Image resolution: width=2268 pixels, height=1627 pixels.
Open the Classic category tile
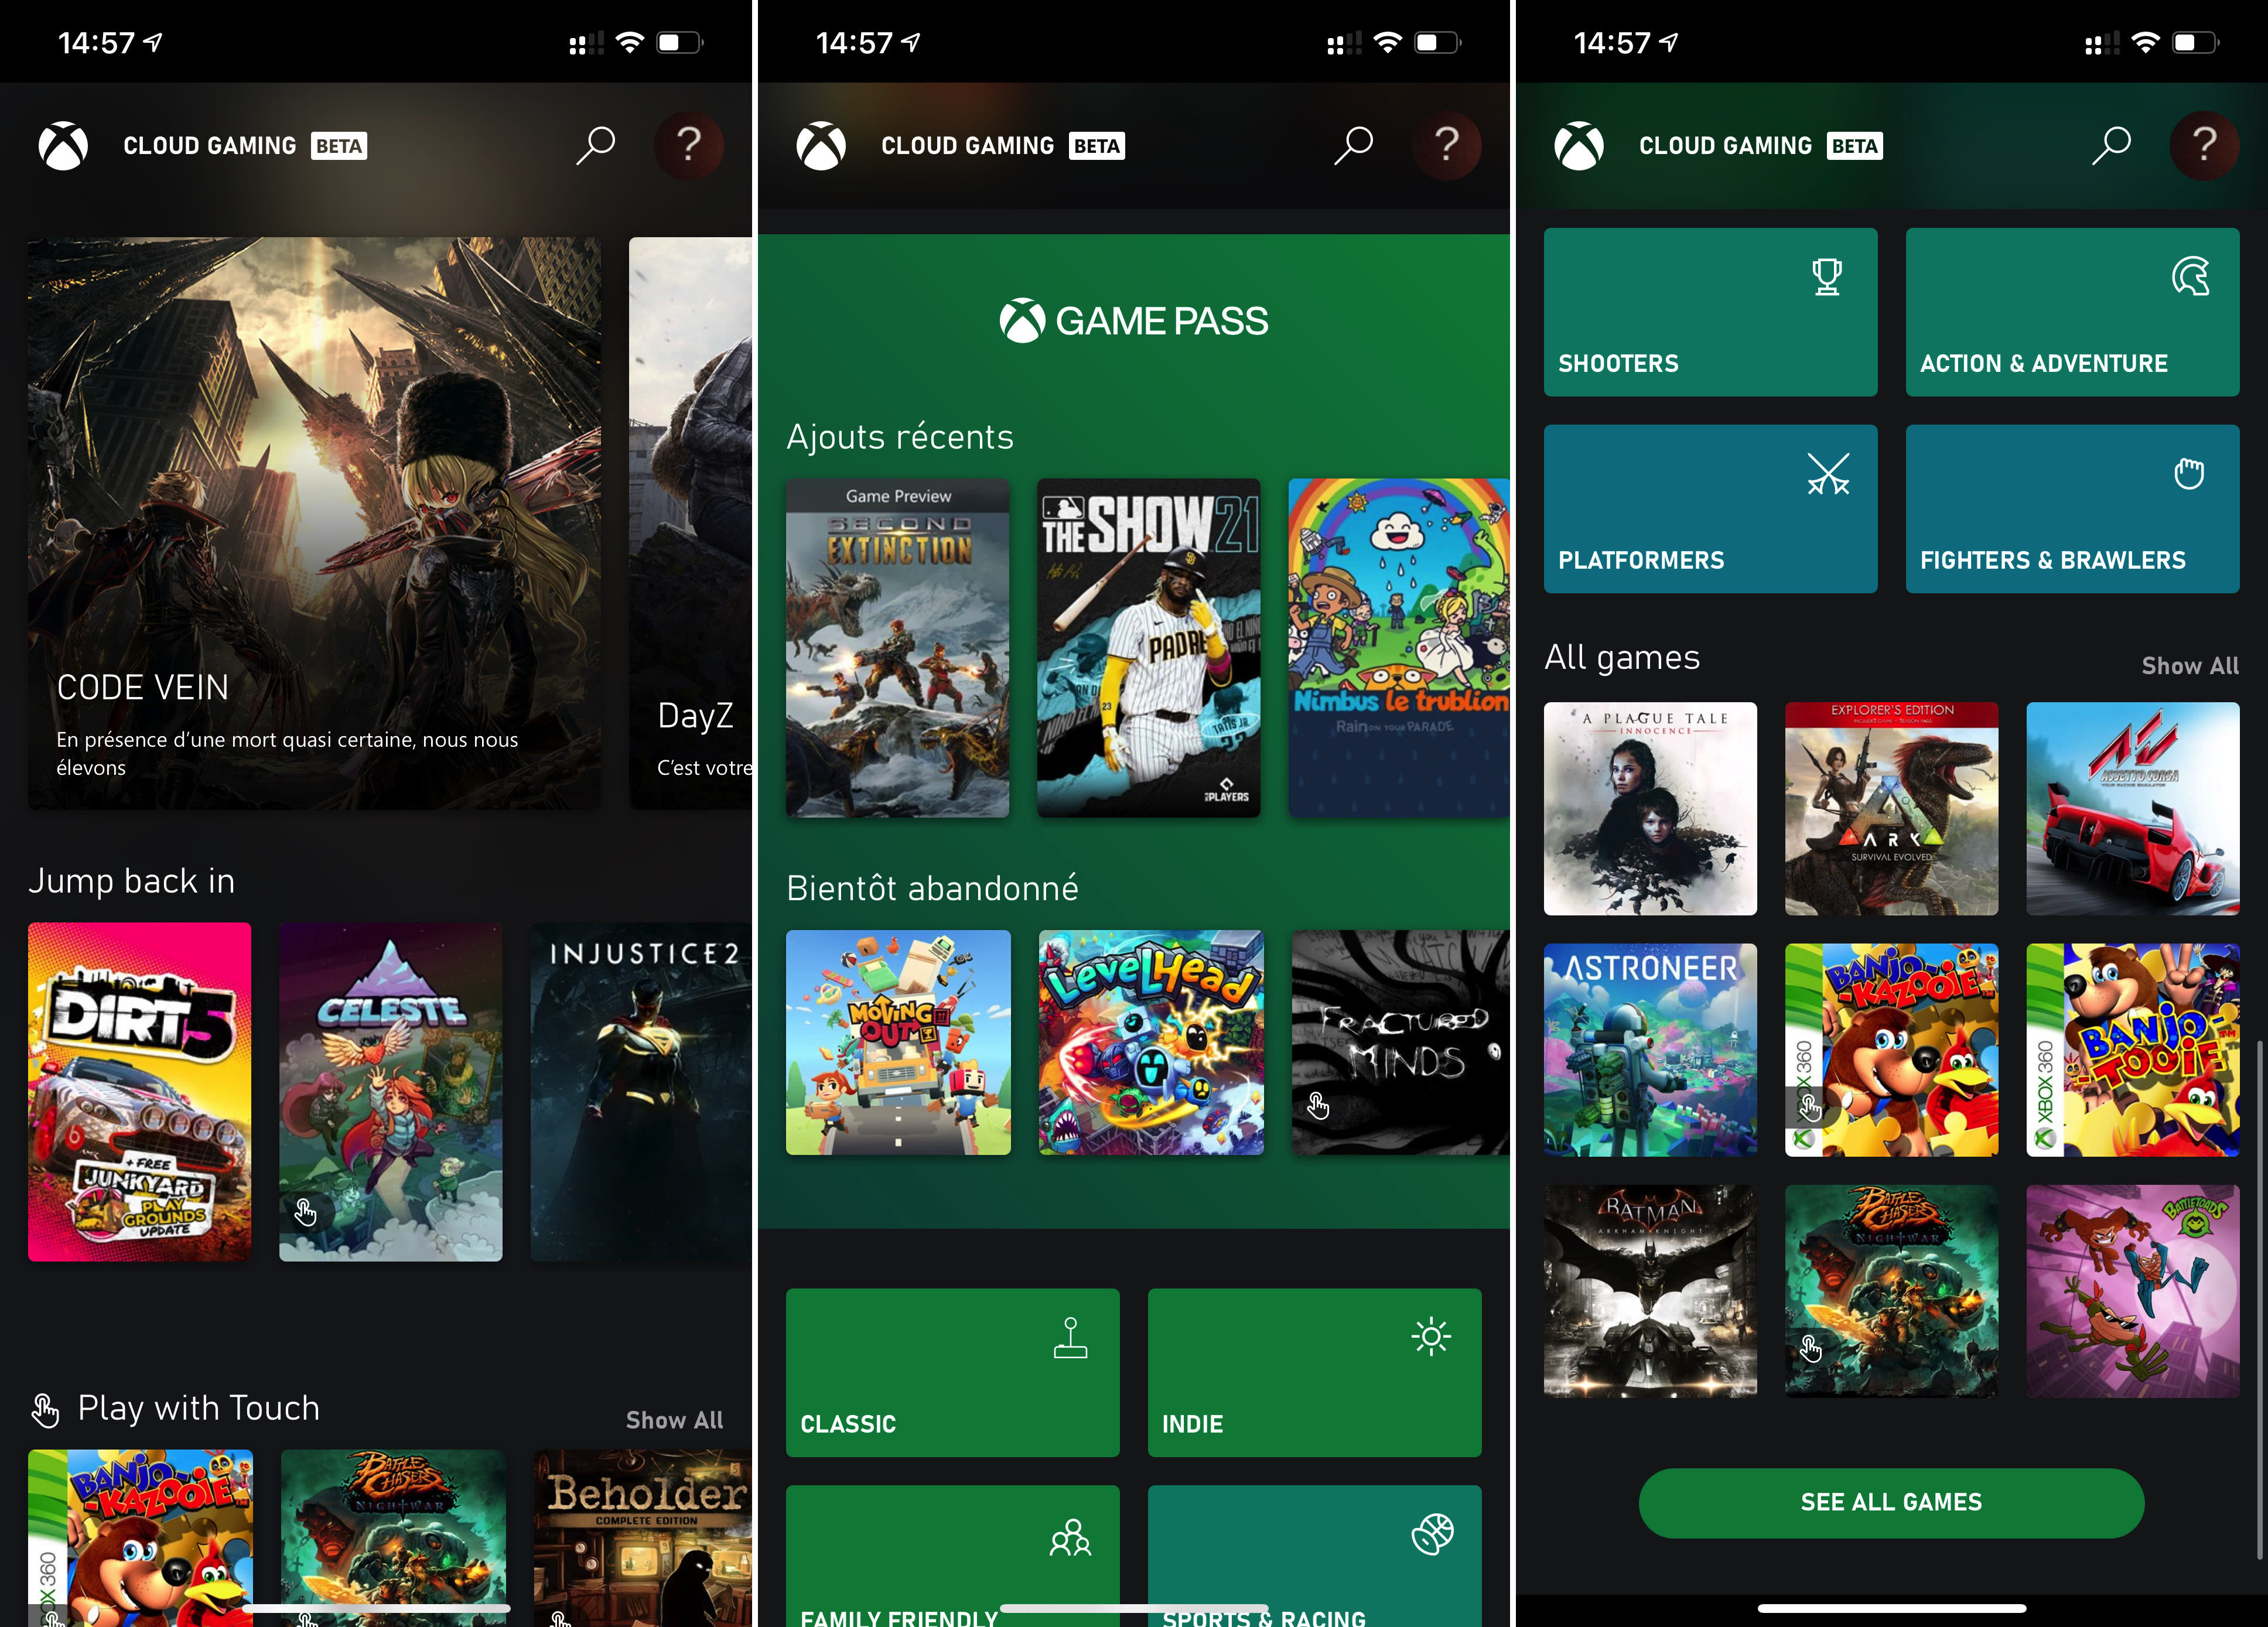click(x=952, y=1372)
